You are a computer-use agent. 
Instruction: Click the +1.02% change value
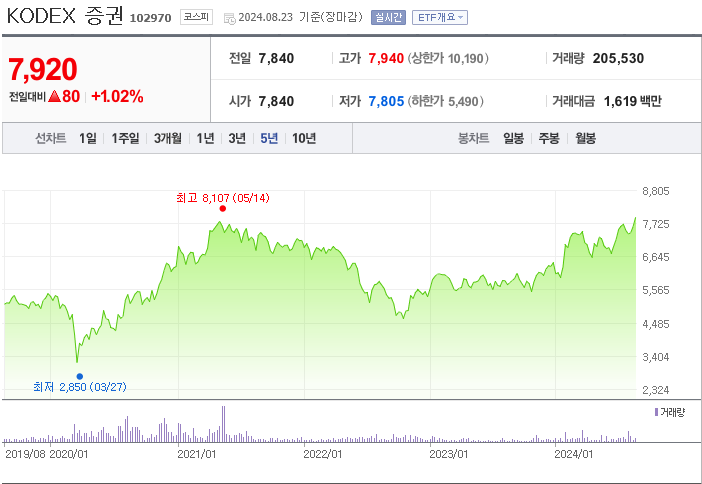[117, 96]
